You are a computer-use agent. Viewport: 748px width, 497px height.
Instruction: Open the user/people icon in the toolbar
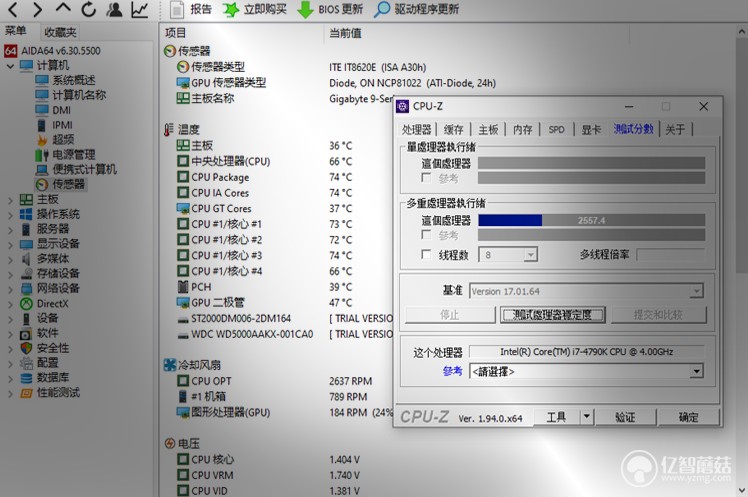point(114,9)
